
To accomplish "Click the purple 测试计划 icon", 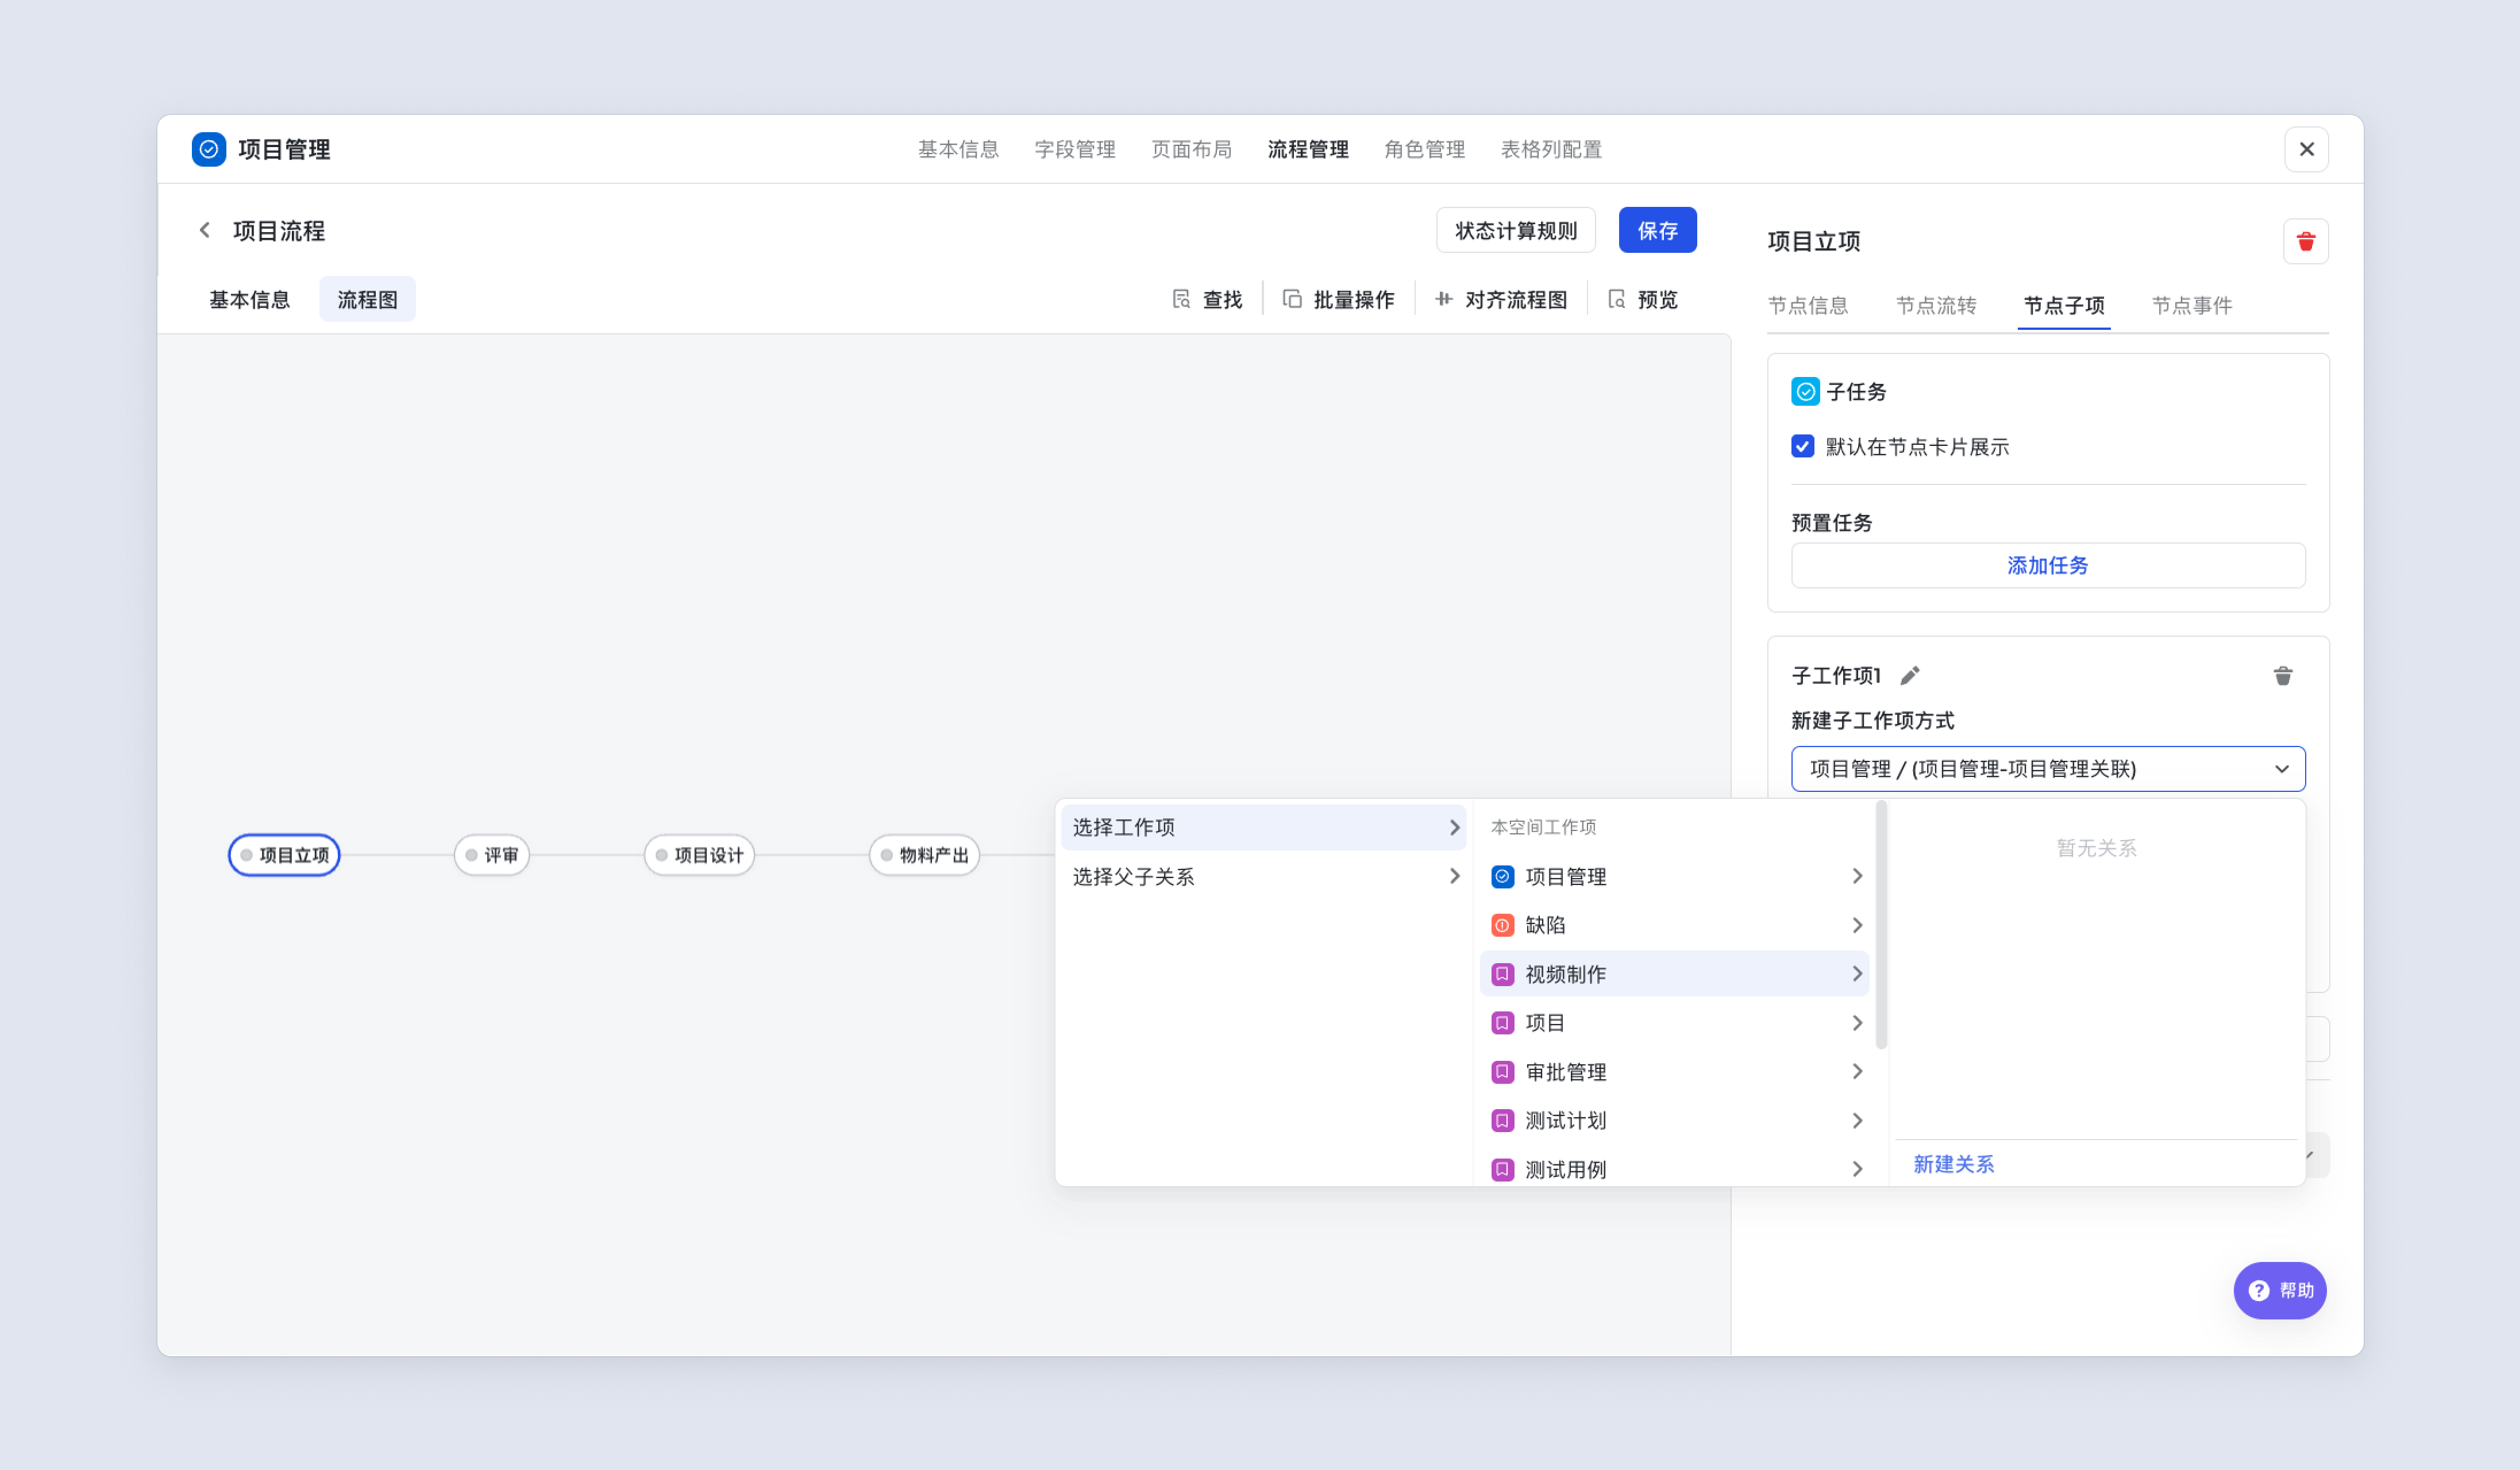I will point(1502,1120).
